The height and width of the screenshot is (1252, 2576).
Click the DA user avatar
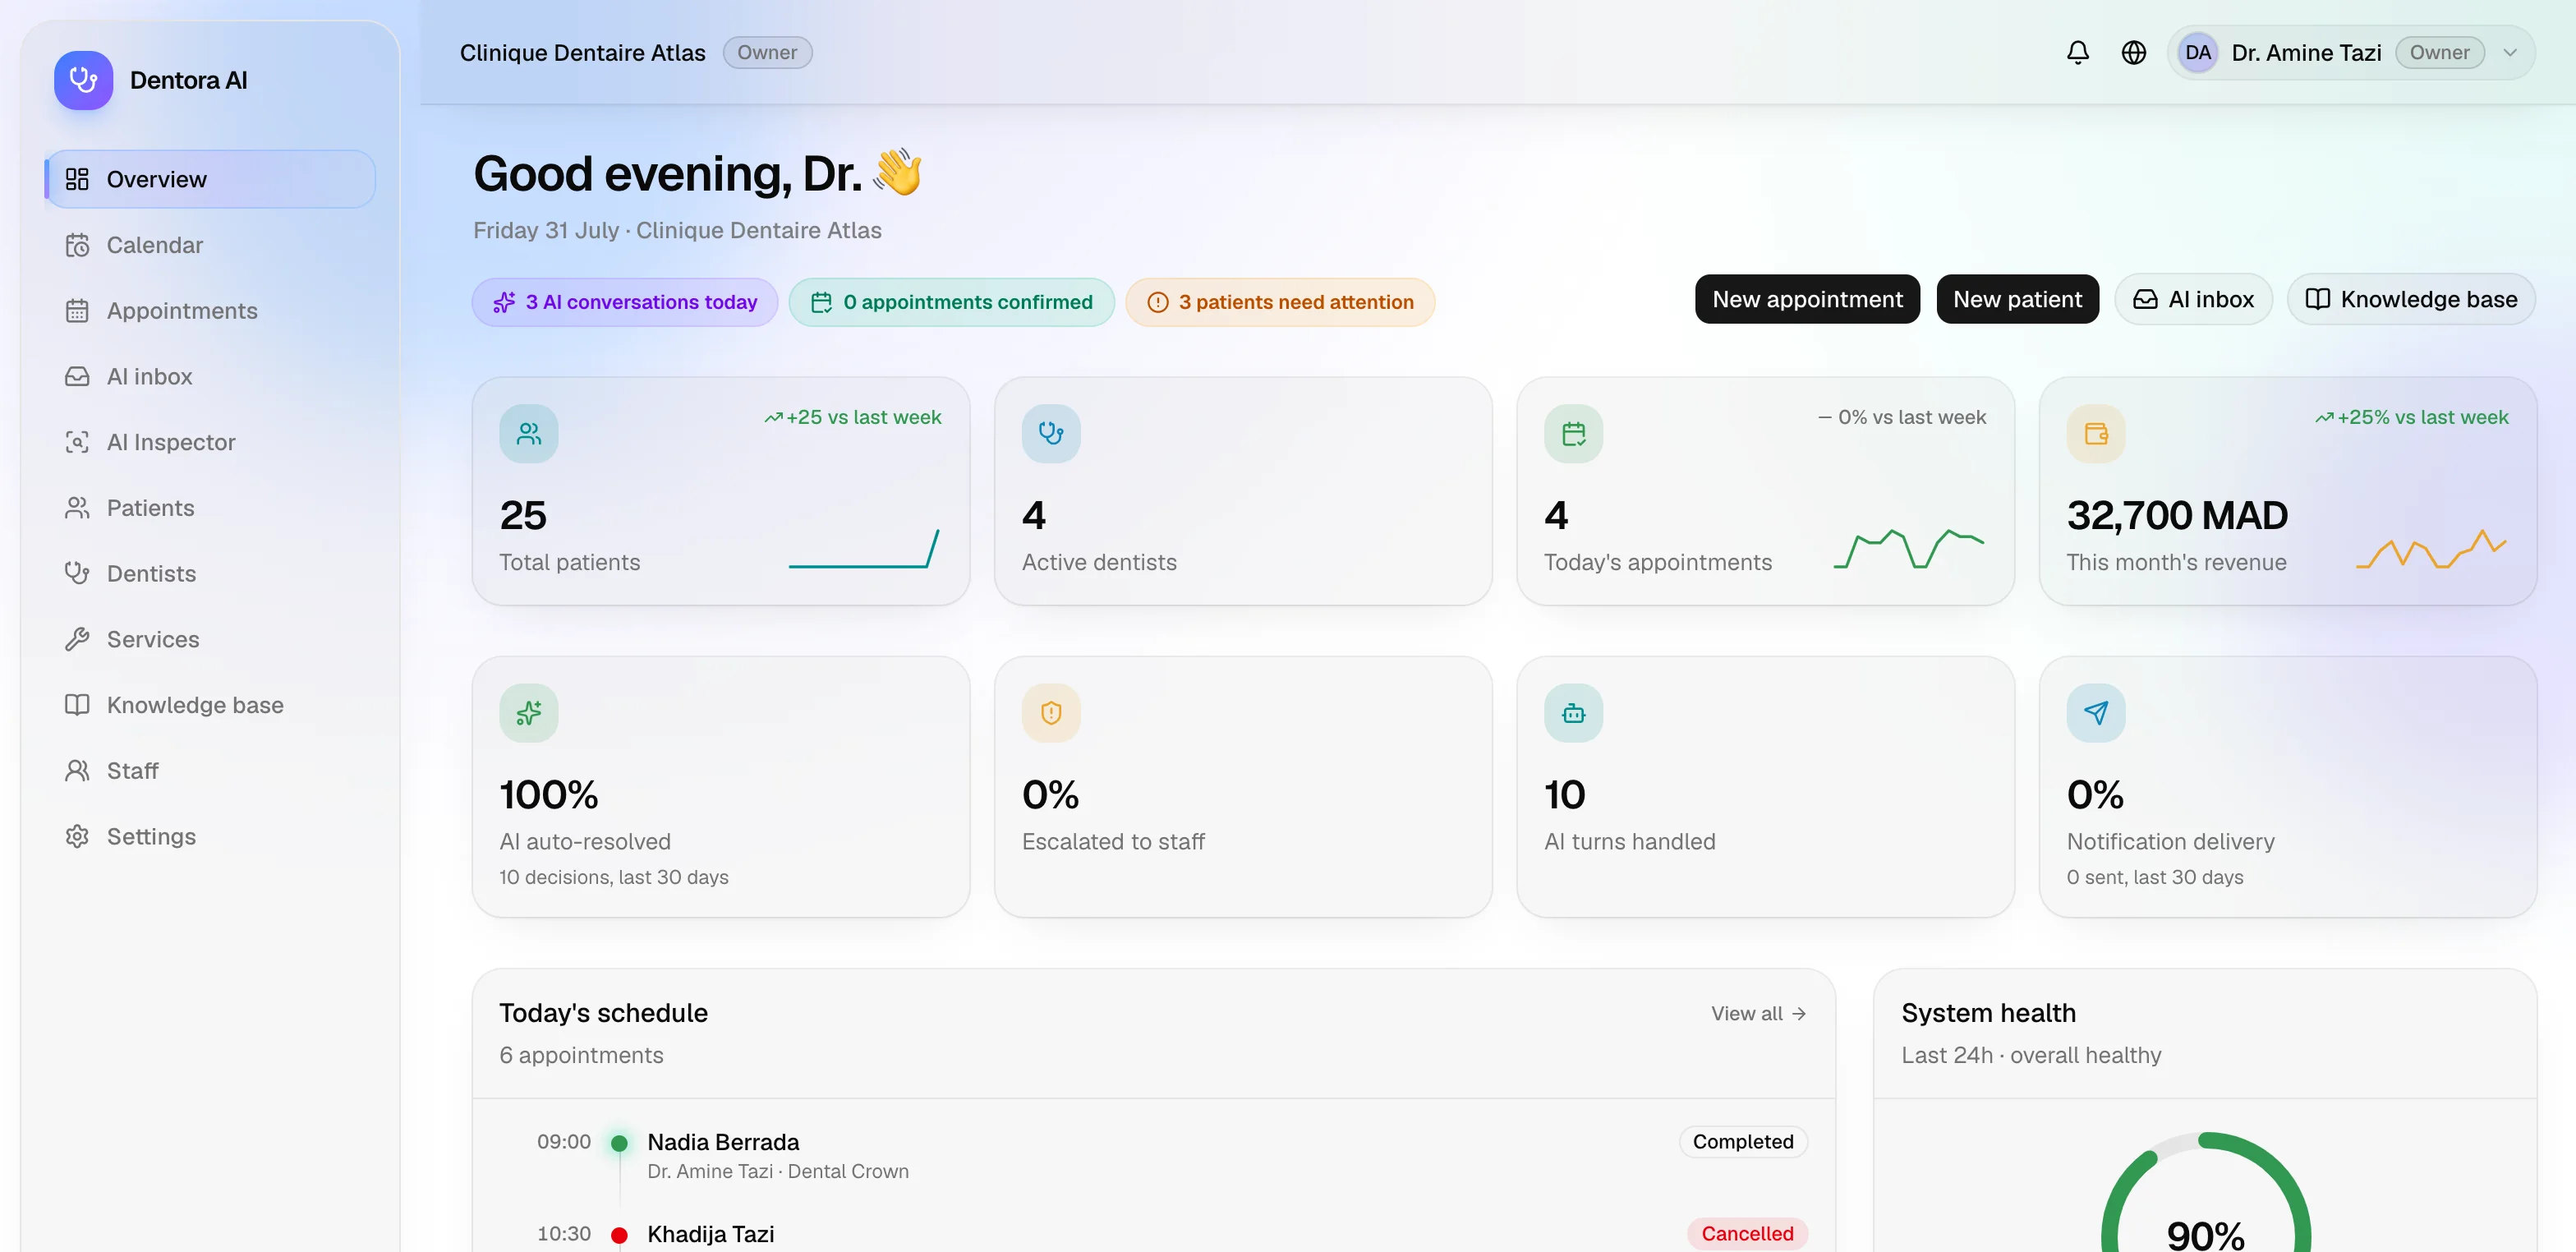tap(2197, 52)
